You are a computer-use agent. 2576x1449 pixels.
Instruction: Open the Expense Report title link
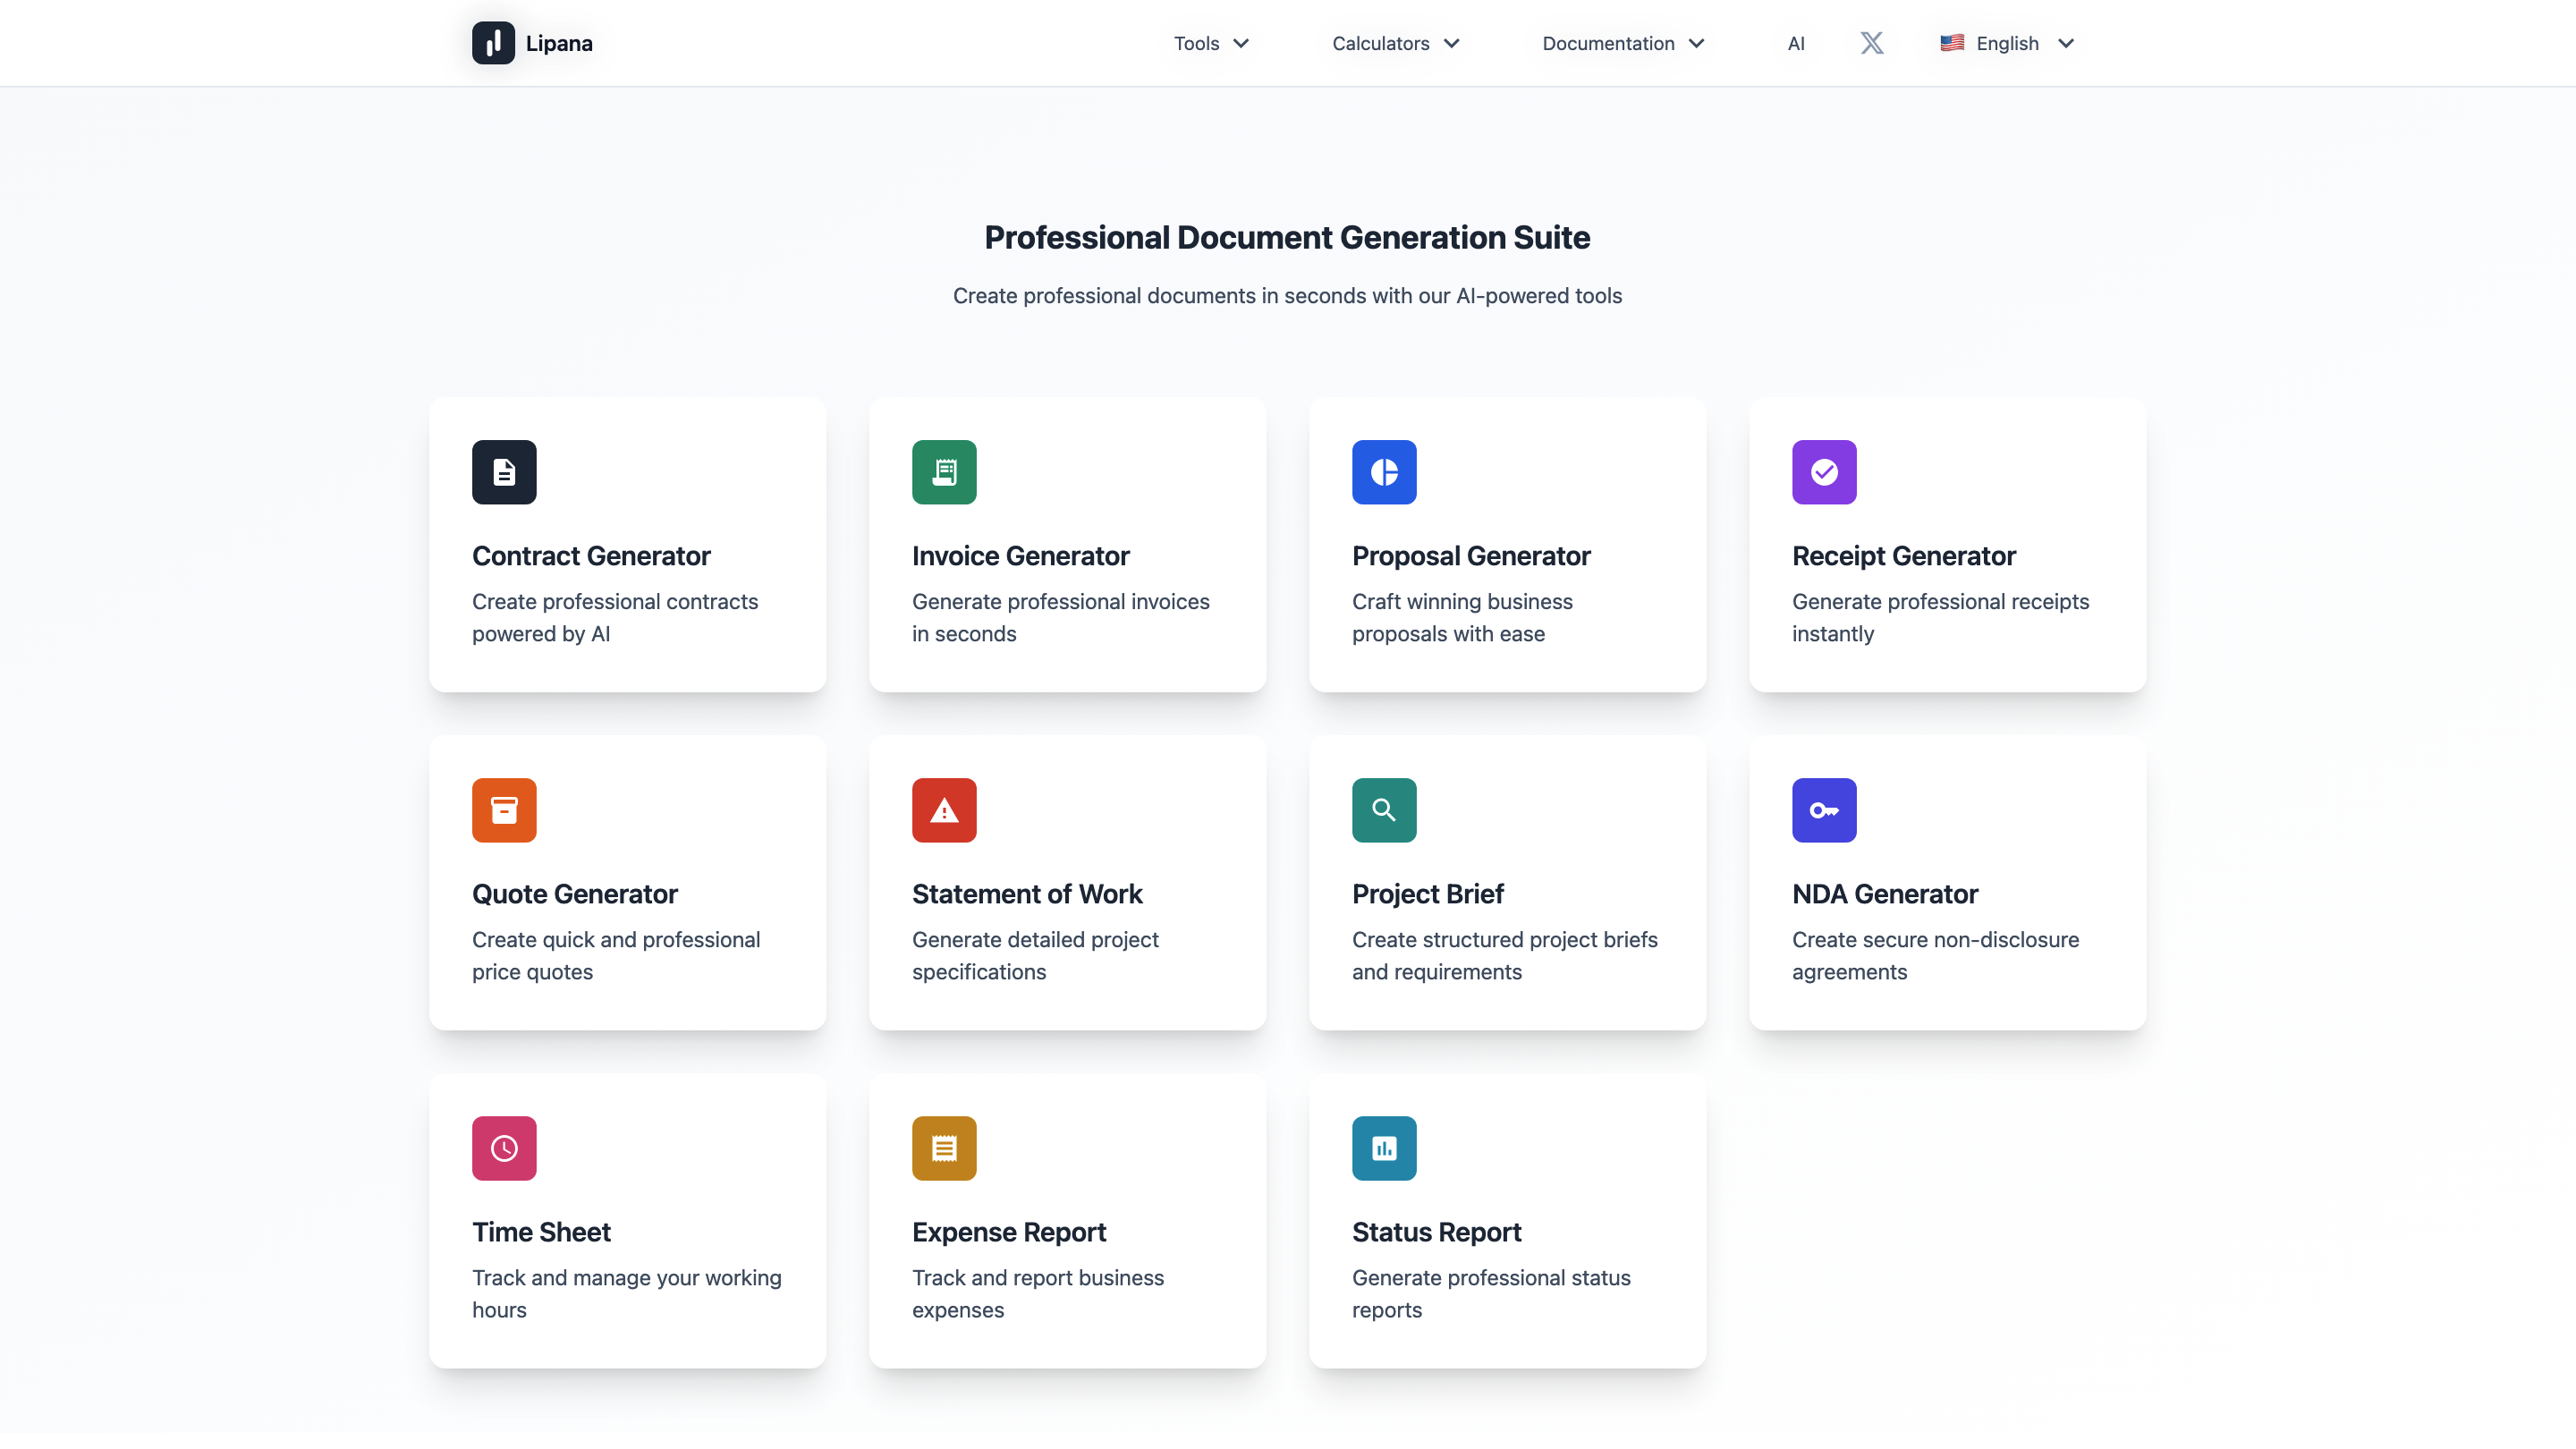(1008, 1232)
